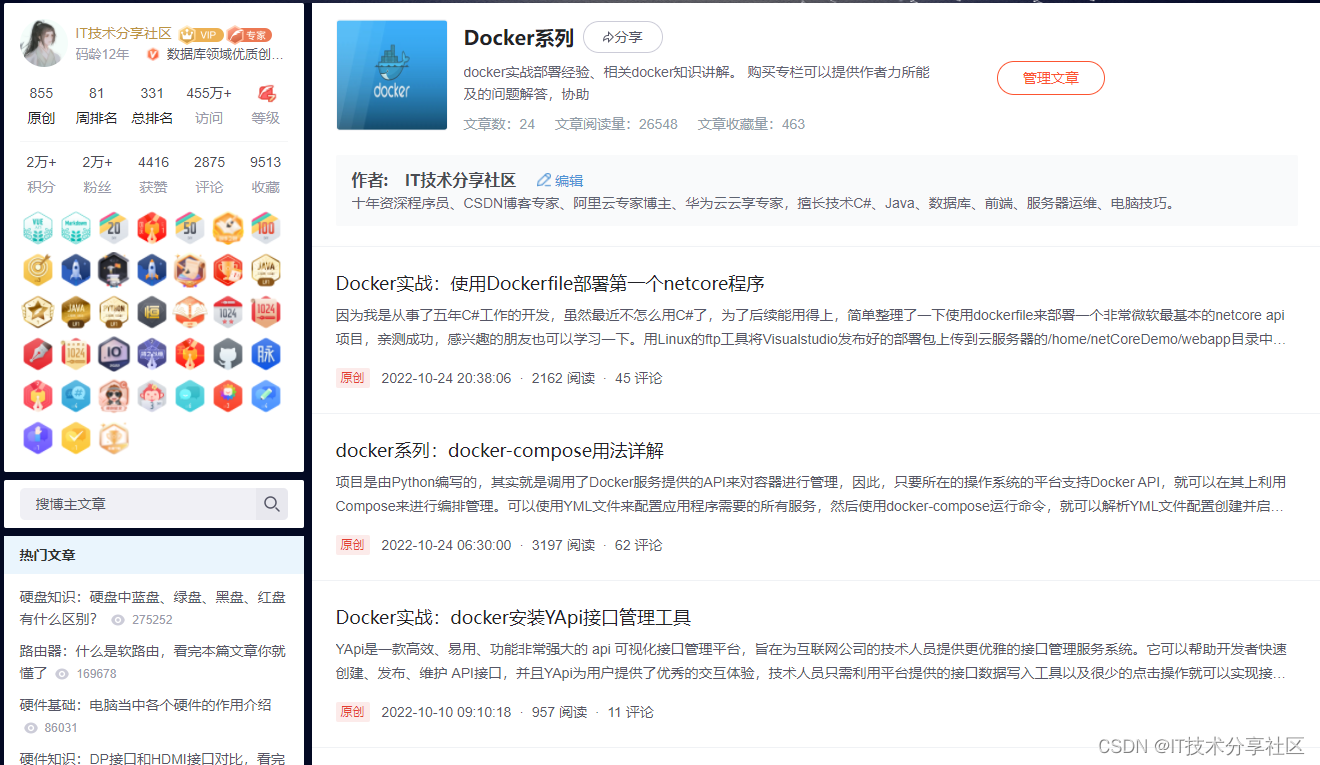This screenshot has width=1320, height=765.
Task: Click the golden bullseye target badge
Action: 39,270
